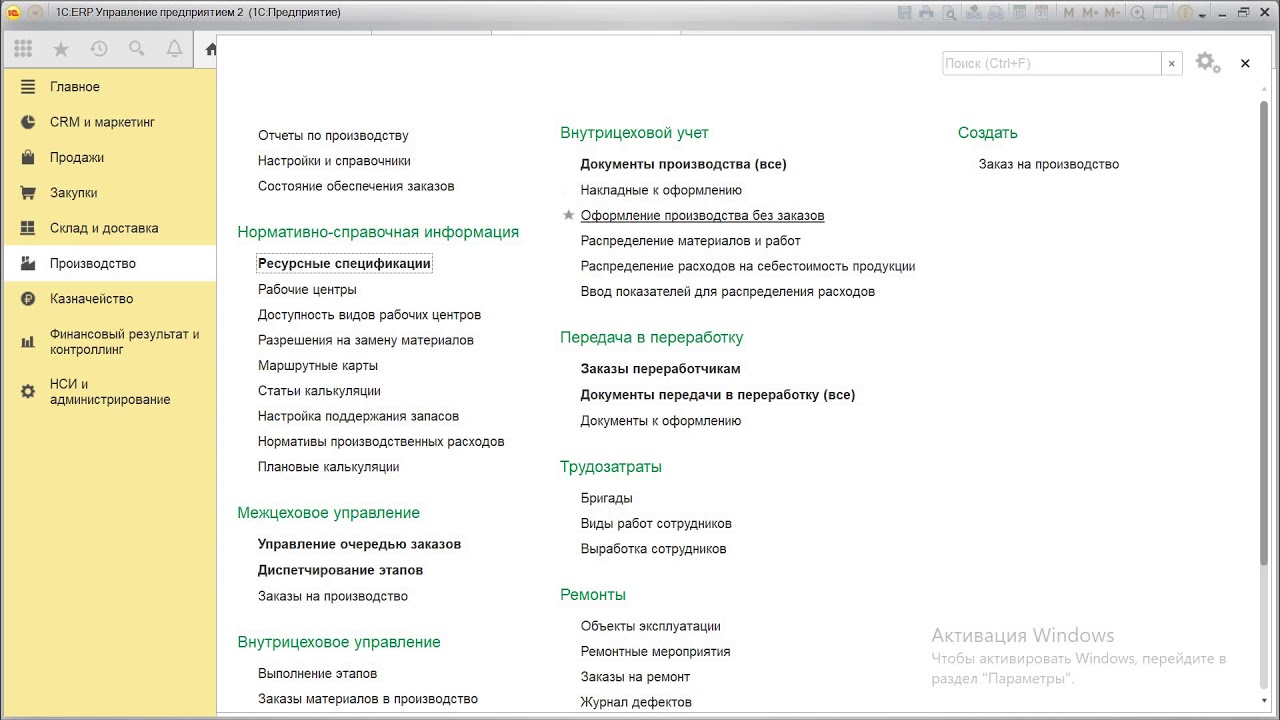Open the Продажи section

(x=108, y=157)
